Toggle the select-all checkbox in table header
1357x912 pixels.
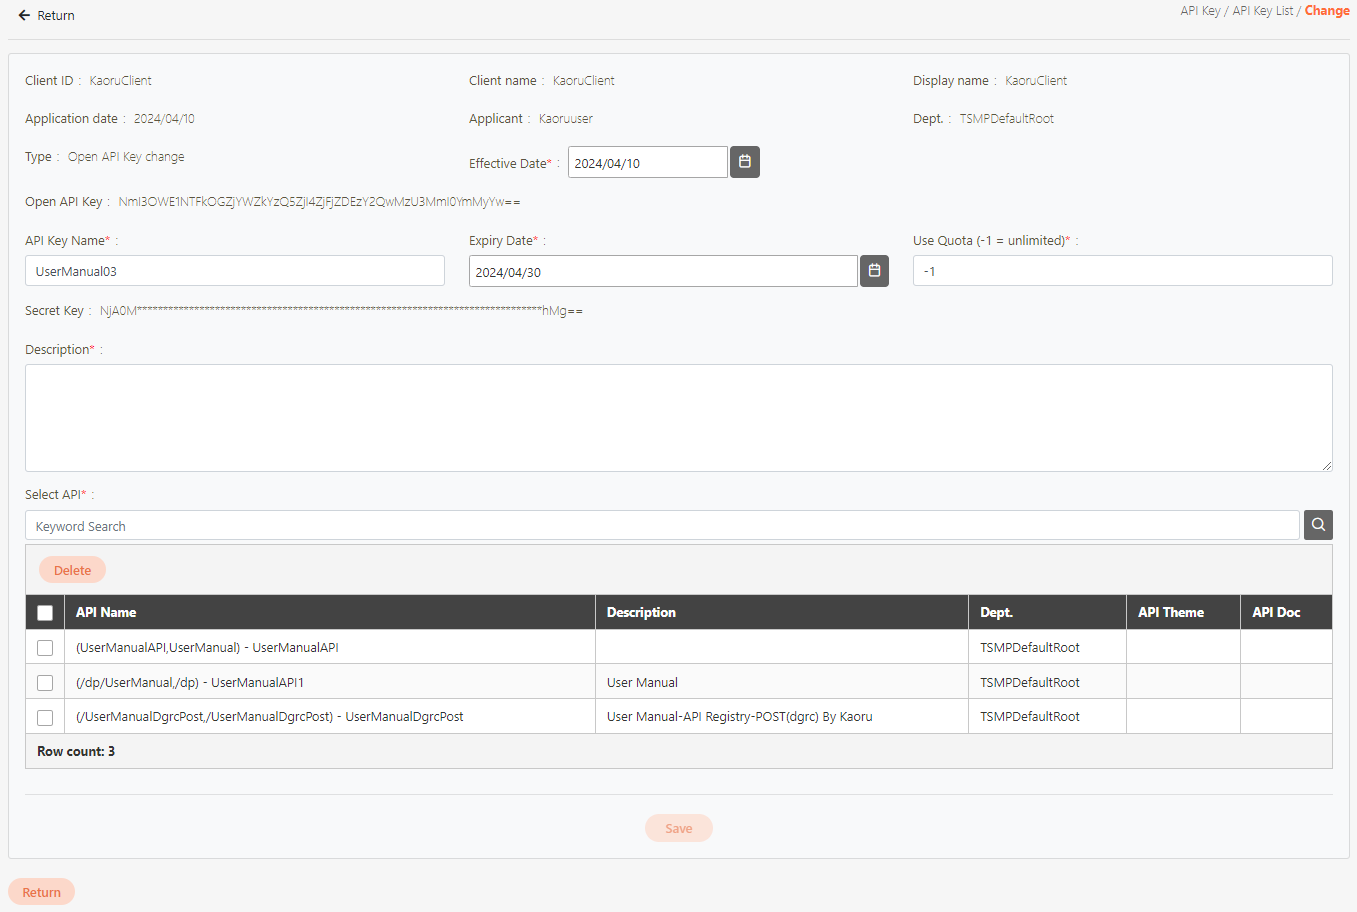tap(45, 613)
